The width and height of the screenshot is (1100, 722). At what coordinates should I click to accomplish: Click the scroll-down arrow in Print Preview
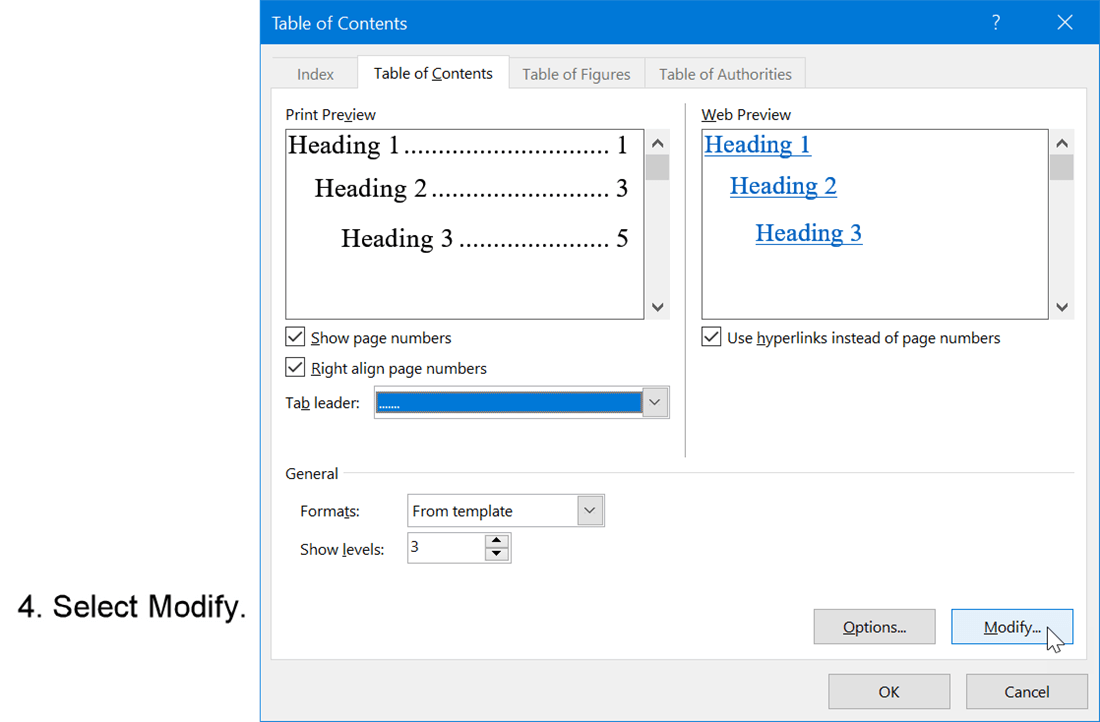[657, 307]
